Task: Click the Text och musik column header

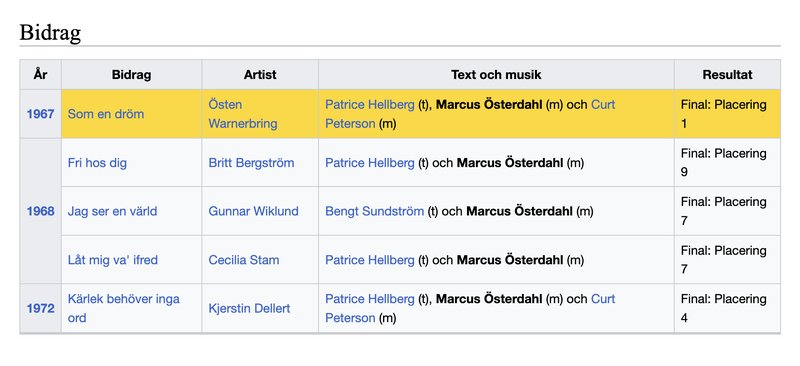Action: 496,75
